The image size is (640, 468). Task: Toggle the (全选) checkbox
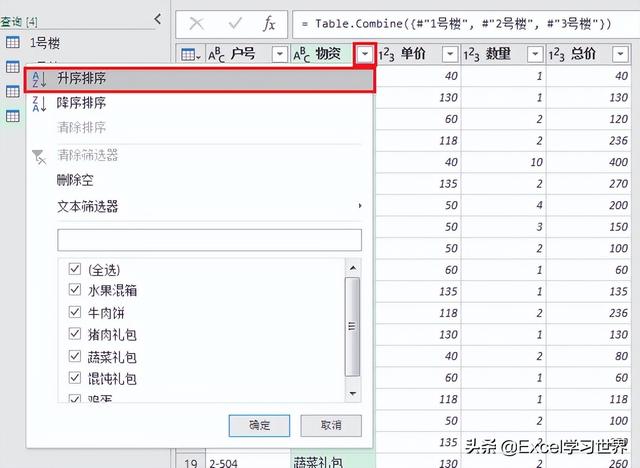coord(75,268)
